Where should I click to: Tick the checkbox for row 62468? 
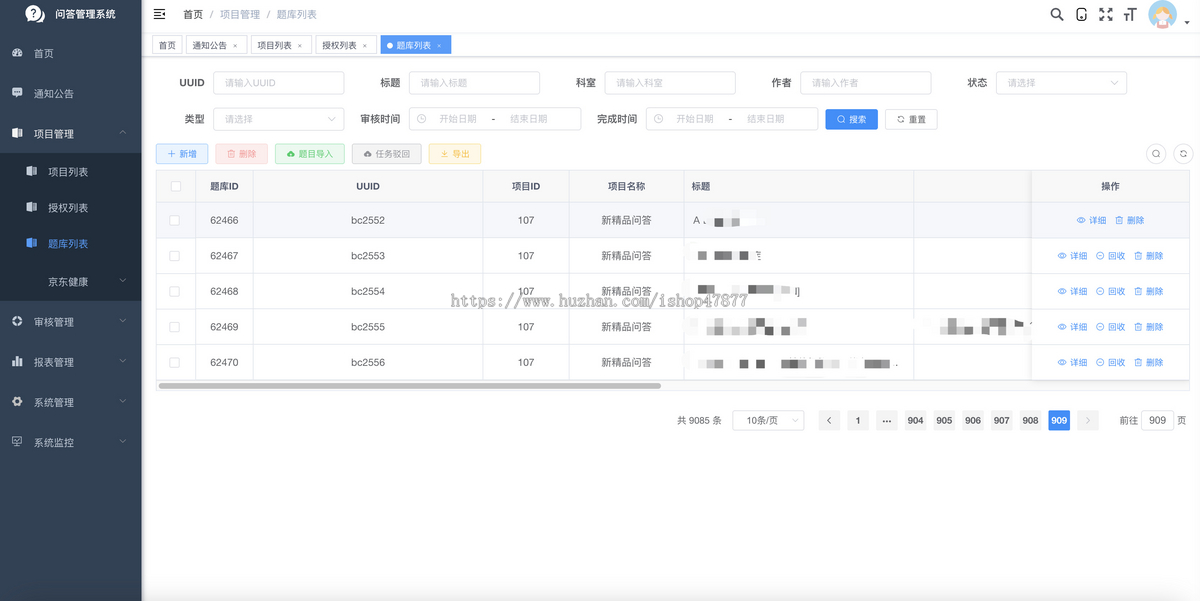click(175, 291)
